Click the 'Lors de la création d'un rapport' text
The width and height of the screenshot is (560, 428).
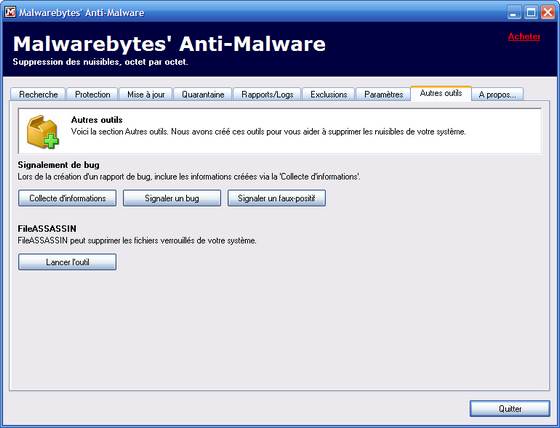[x=189, y=177]
